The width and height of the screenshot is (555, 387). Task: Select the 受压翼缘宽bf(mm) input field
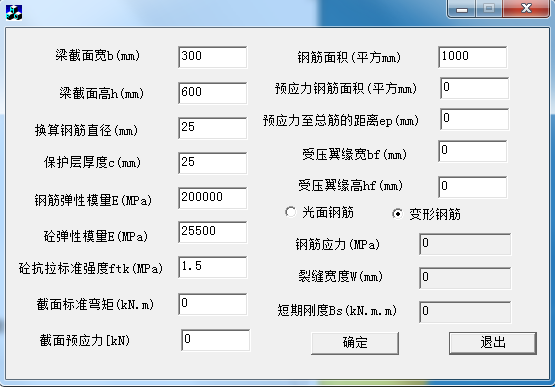(473, 151)
